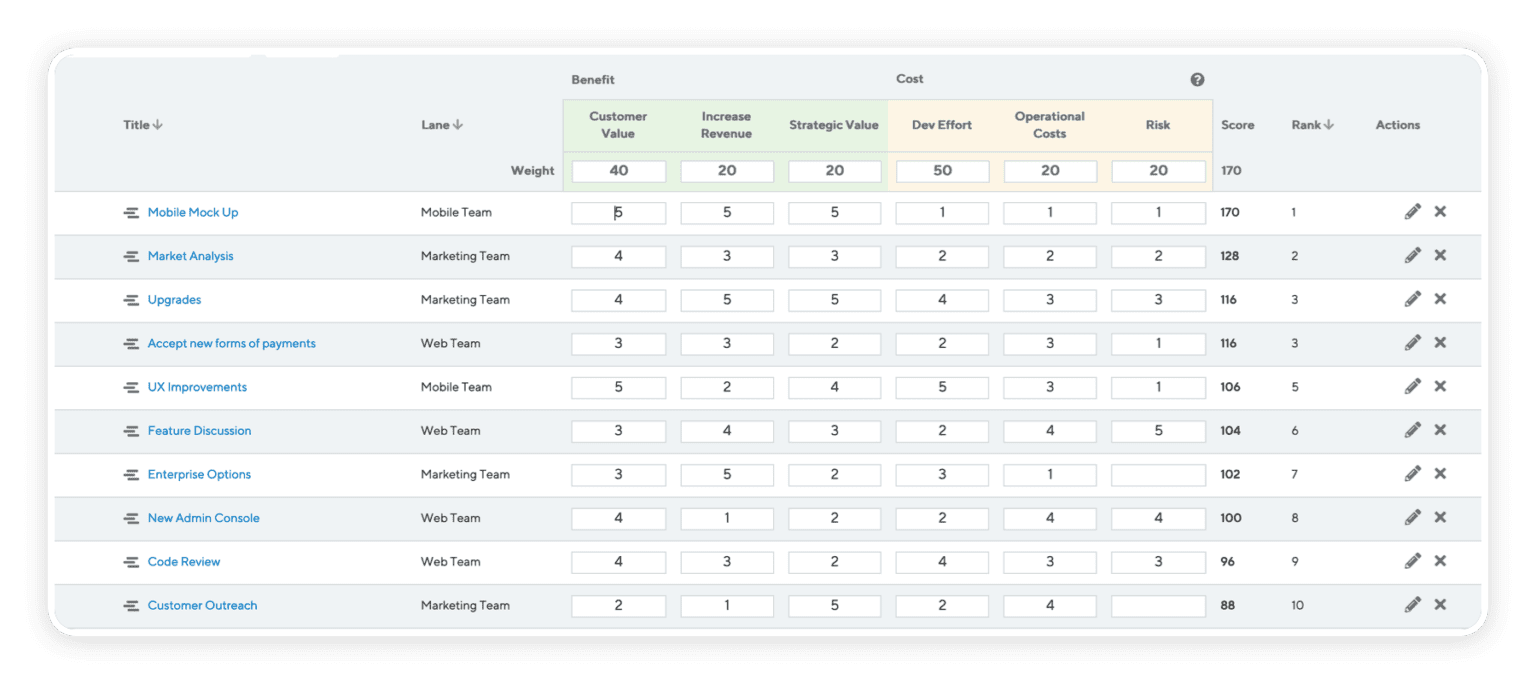Grab the drag handle beside Upgrades

[x=131, y=299]
